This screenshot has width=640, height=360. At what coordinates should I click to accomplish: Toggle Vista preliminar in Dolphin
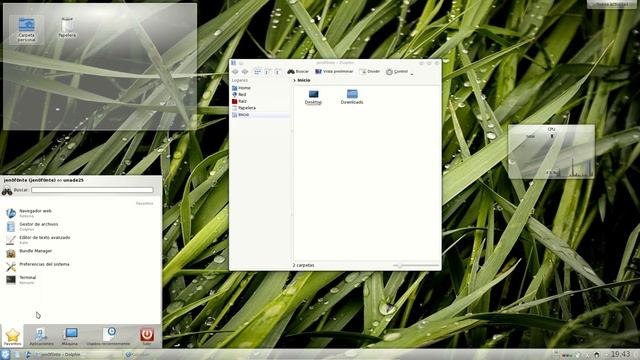point(334,71)
